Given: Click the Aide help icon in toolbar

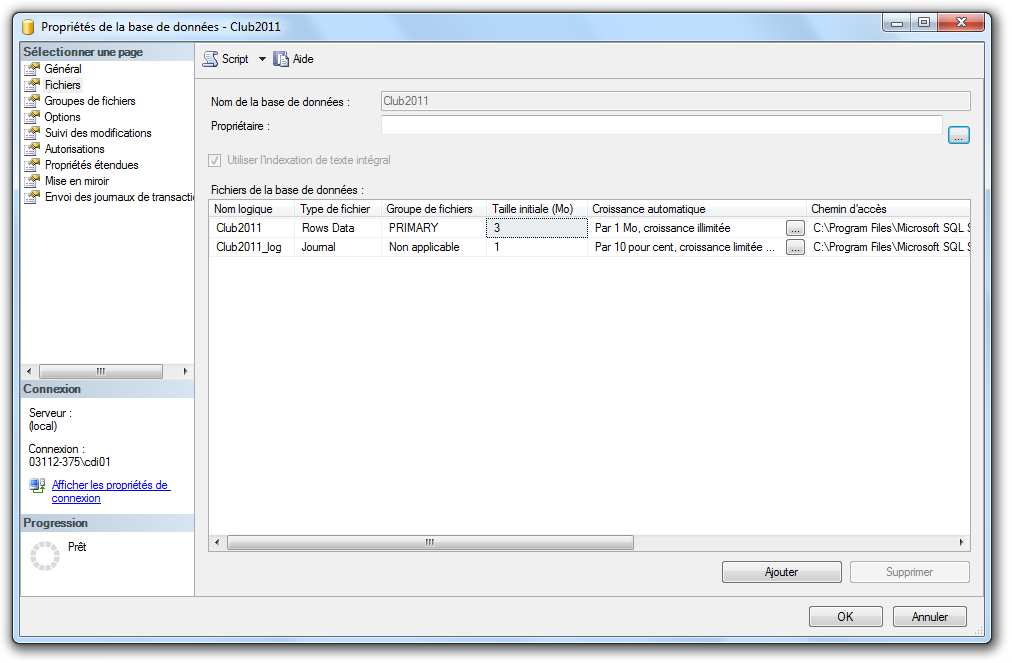Looking at the screenshot, I should pyautogui.click(x=281, y=59).
